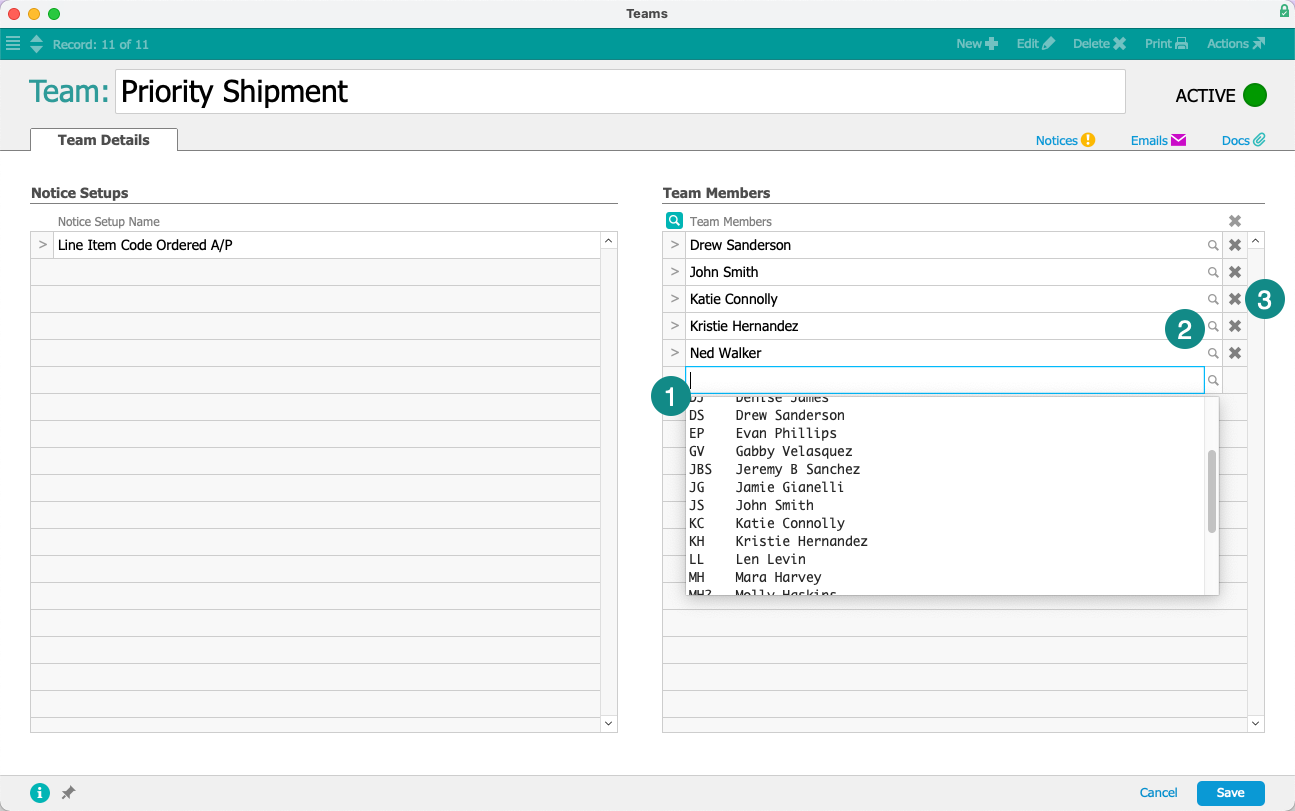The image size is (1295, 811).
Task: Open the Docs link
Action: pos(1243,140)
